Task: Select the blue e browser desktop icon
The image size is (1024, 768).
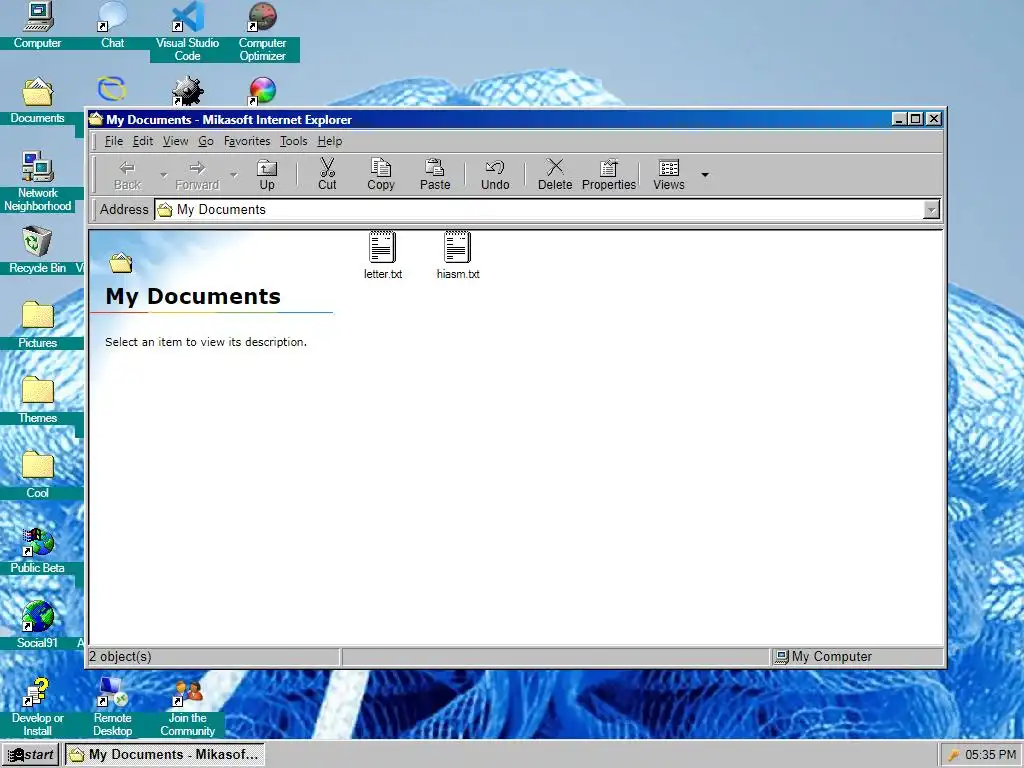Action: tap(112, 89)
